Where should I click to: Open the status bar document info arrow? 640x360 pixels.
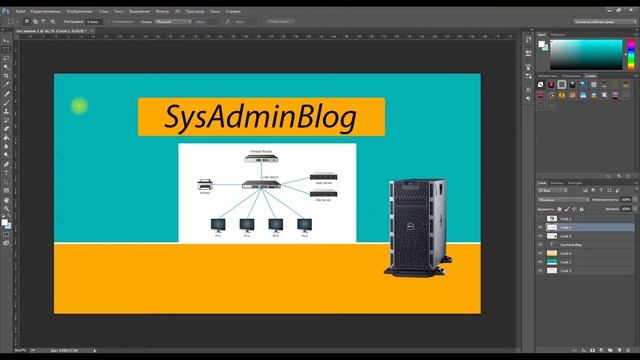pos(95,350)
